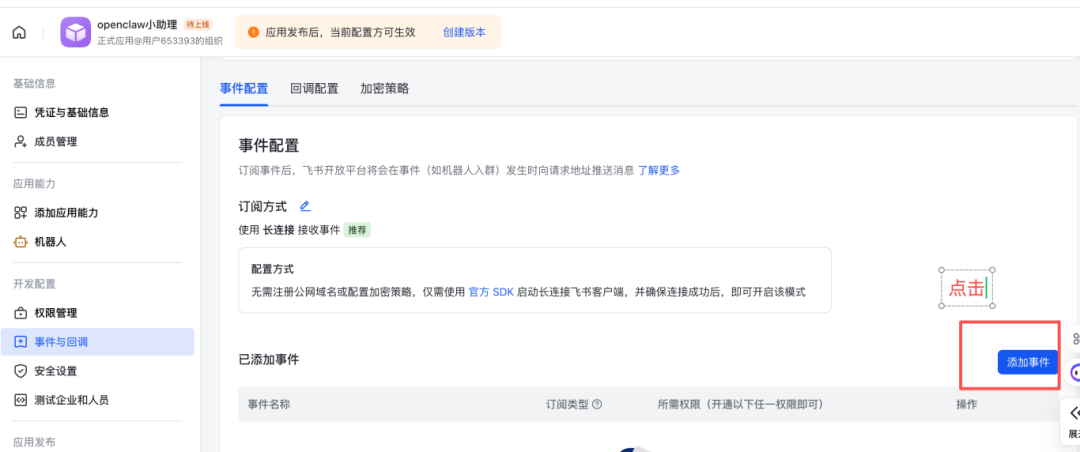Click the 权限管理 lock icon
Screen dimensions: 1080x452
tap(21, 313)
